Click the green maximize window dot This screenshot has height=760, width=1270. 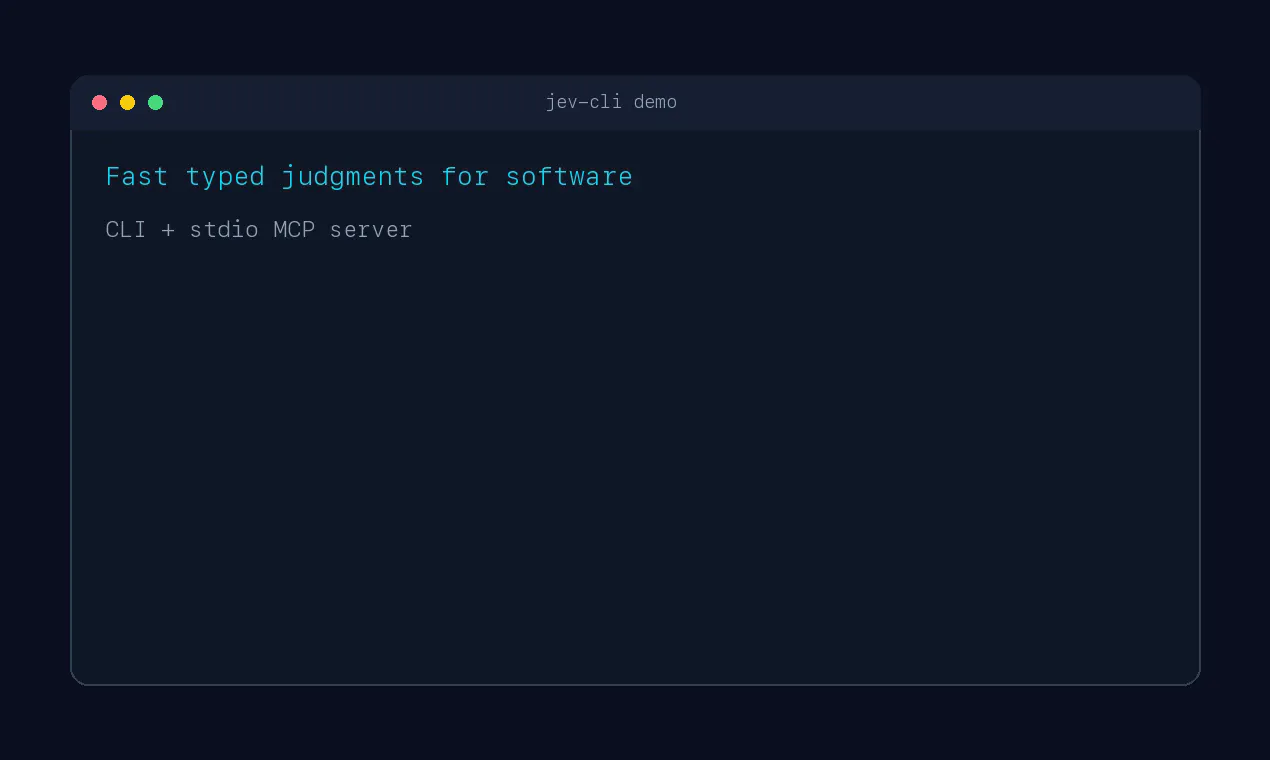pyautogui.click(x=155, y=102)
